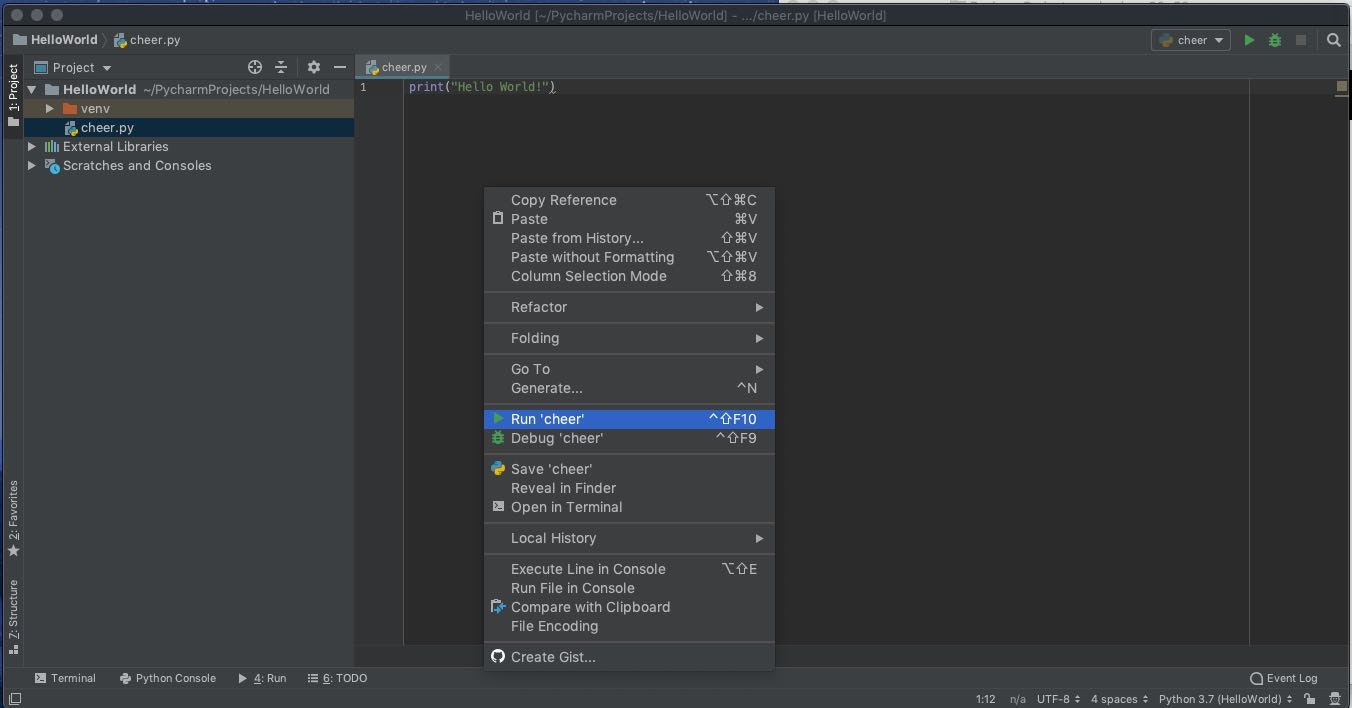
Task: Open the Event Log
Action: pyautogui.click(x=1284, y=678)
